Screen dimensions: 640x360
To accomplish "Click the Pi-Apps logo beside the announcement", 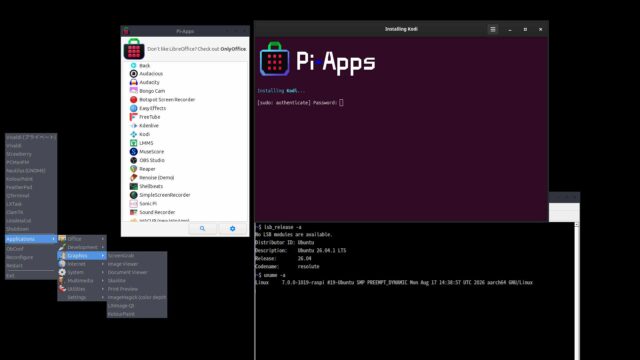I will point(134,49).
